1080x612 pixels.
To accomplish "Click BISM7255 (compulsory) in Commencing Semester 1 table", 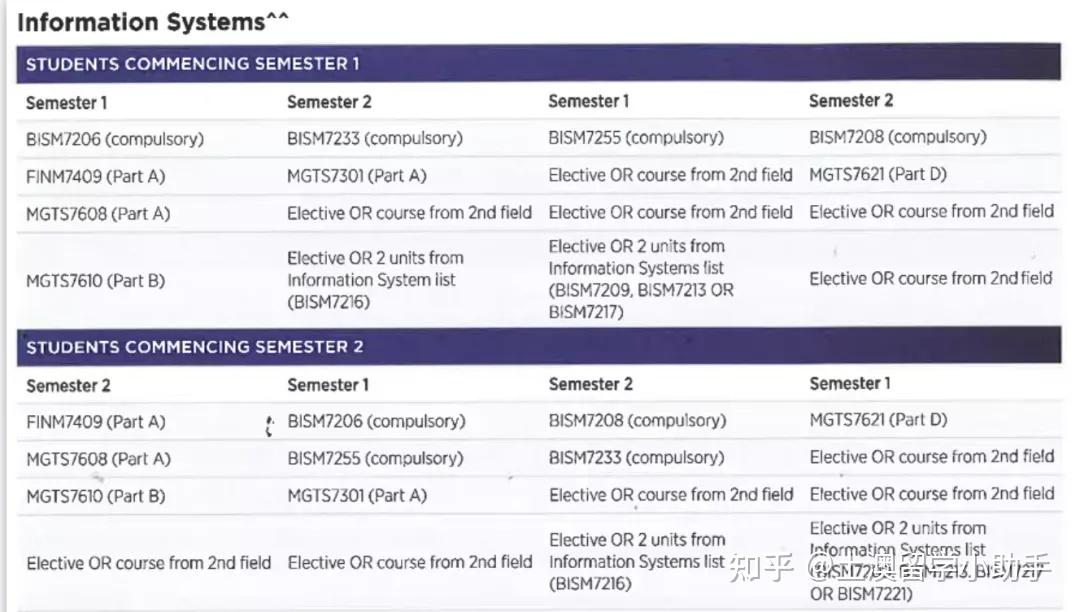I will [636, 138].
